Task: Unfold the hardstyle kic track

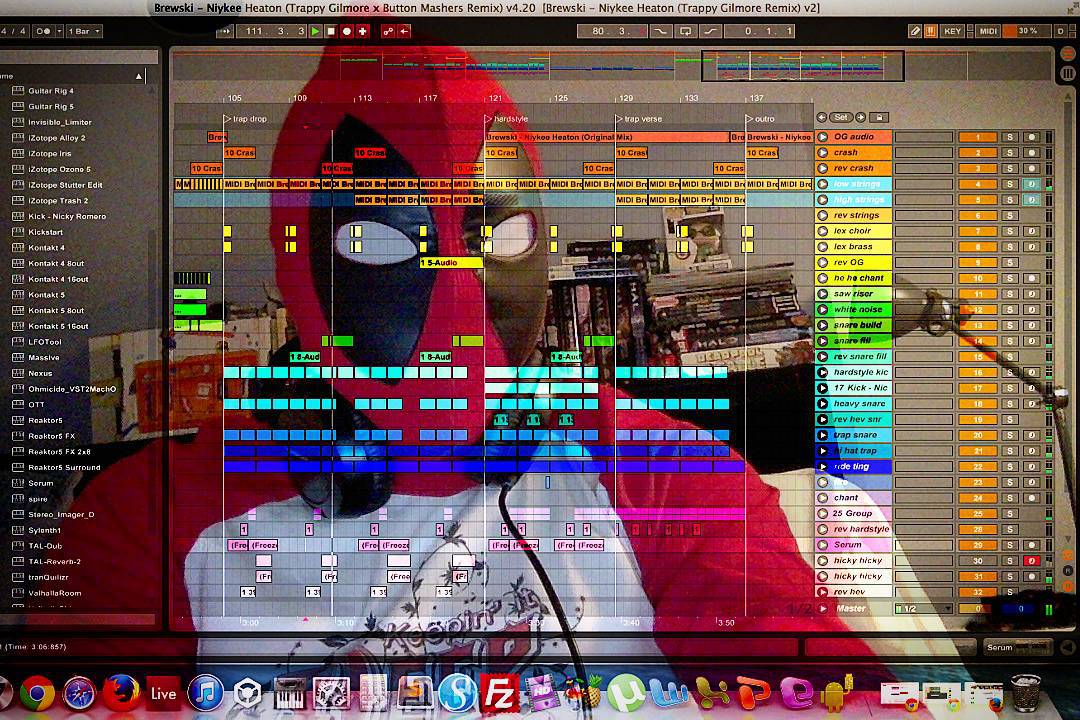Action: pos(822,372)
